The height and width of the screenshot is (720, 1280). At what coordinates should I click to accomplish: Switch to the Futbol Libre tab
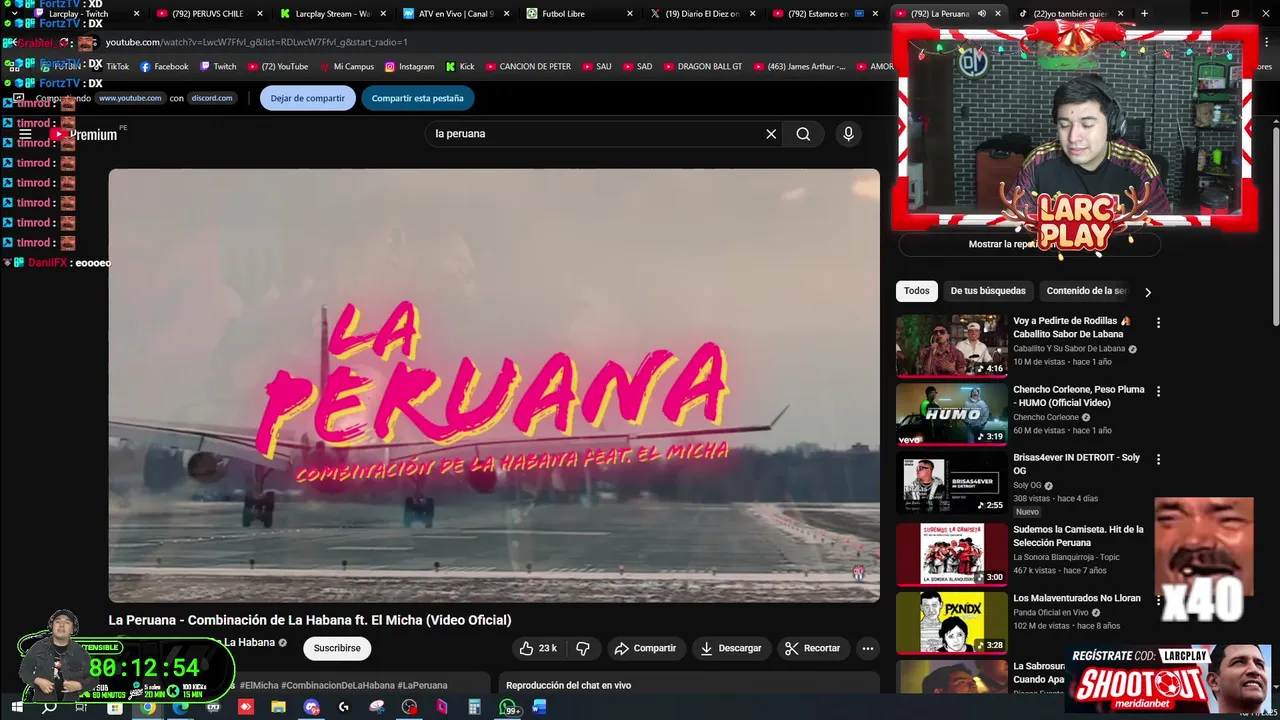tap(579, 14)
